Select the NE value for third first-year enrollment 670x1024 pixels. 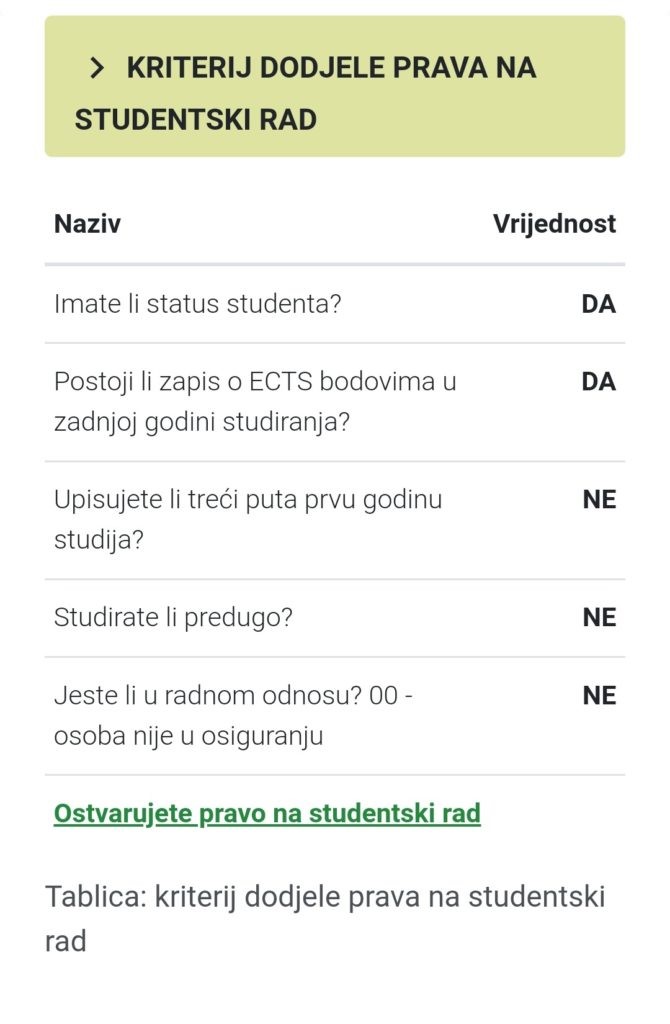click(x=599, y=500)
